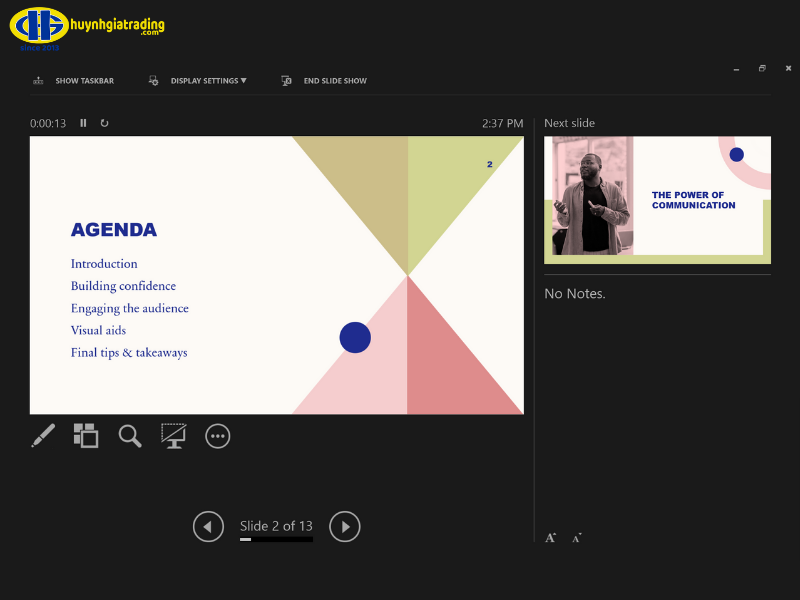Click the magnifier zoom into slide icon
800x600 pixels.
click(130, 436)
